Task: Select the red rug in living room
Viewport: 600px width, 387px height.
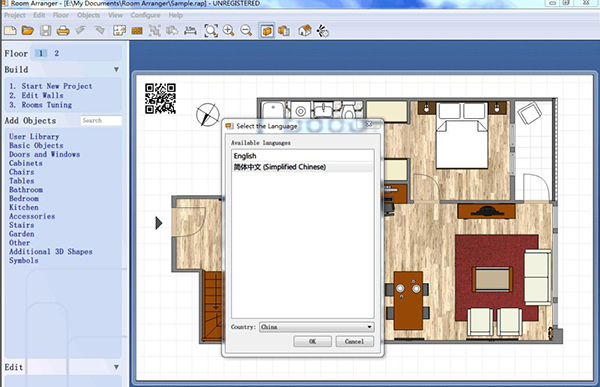Action: click(497, 279)
